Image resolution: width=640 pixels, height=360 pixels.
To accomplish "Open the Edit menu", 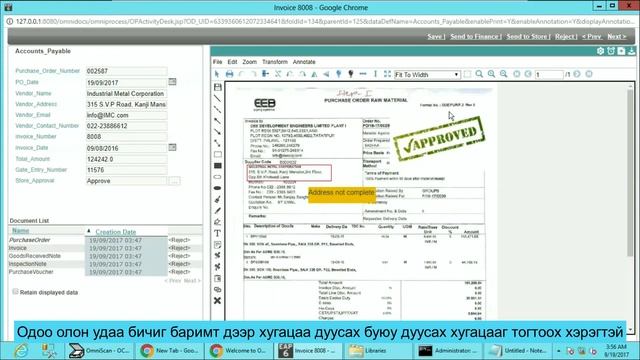I will tap(232, 62).
